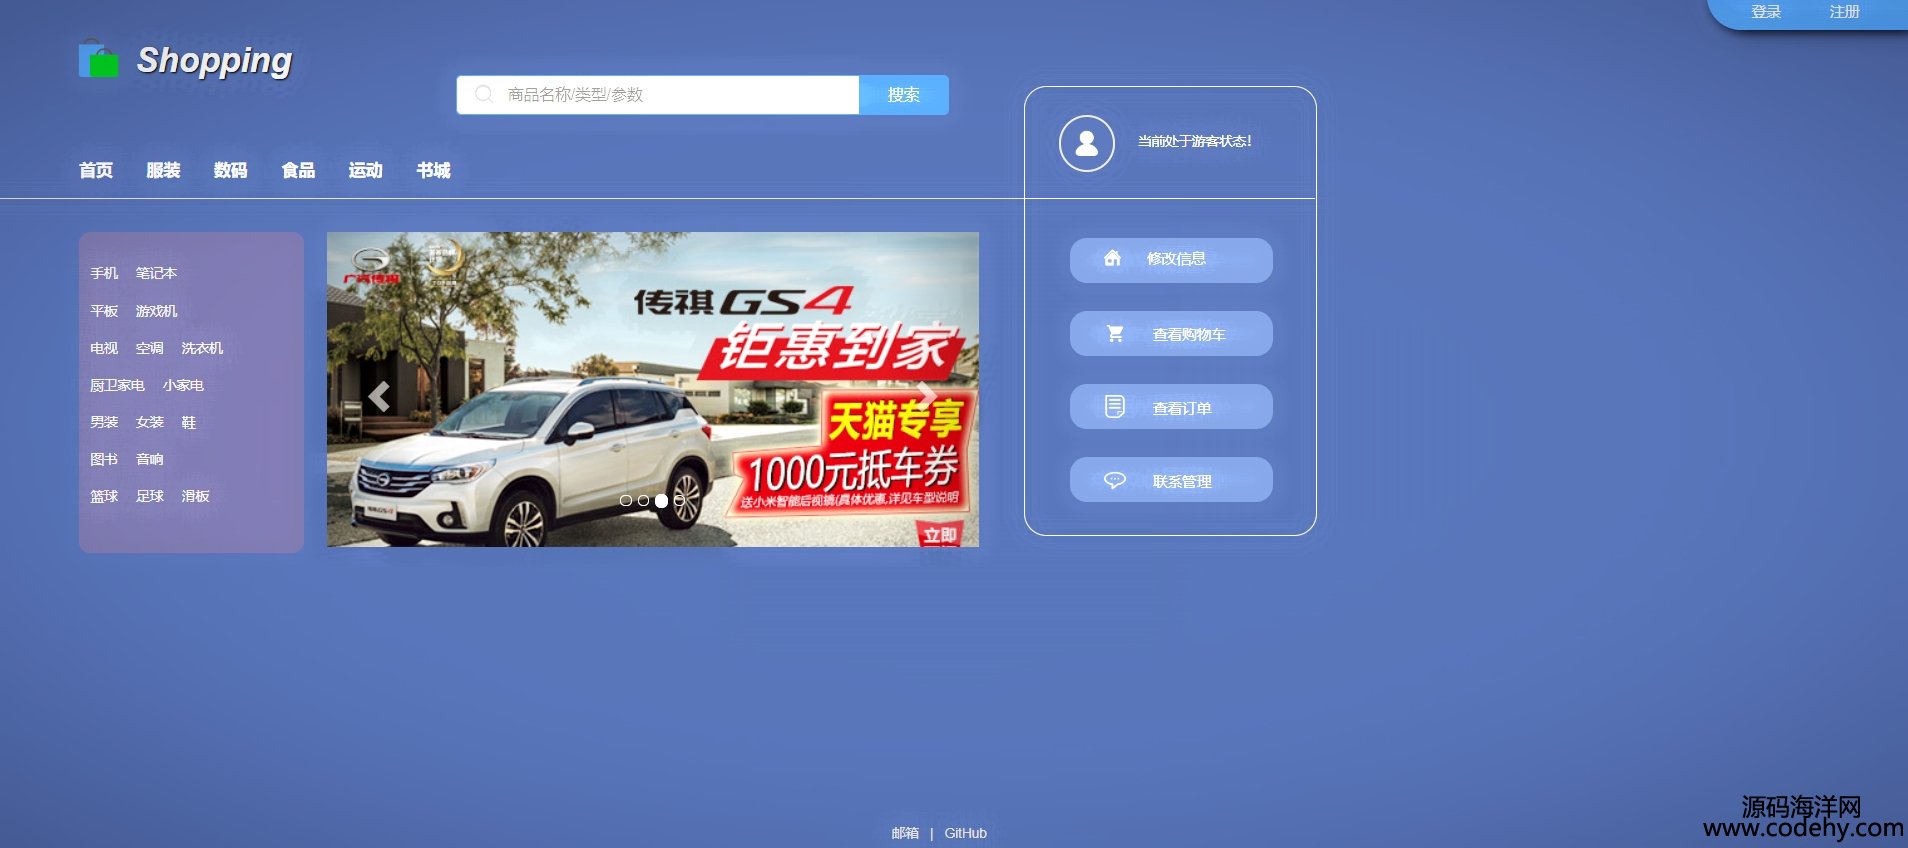This screenshot has height=848, width=1908.
Task: Select the 空调 category link
Action: 149,348
